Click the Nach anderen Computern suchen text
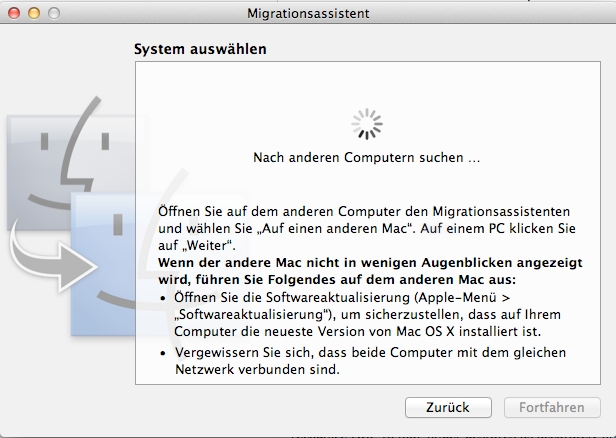 pos(367,158)
